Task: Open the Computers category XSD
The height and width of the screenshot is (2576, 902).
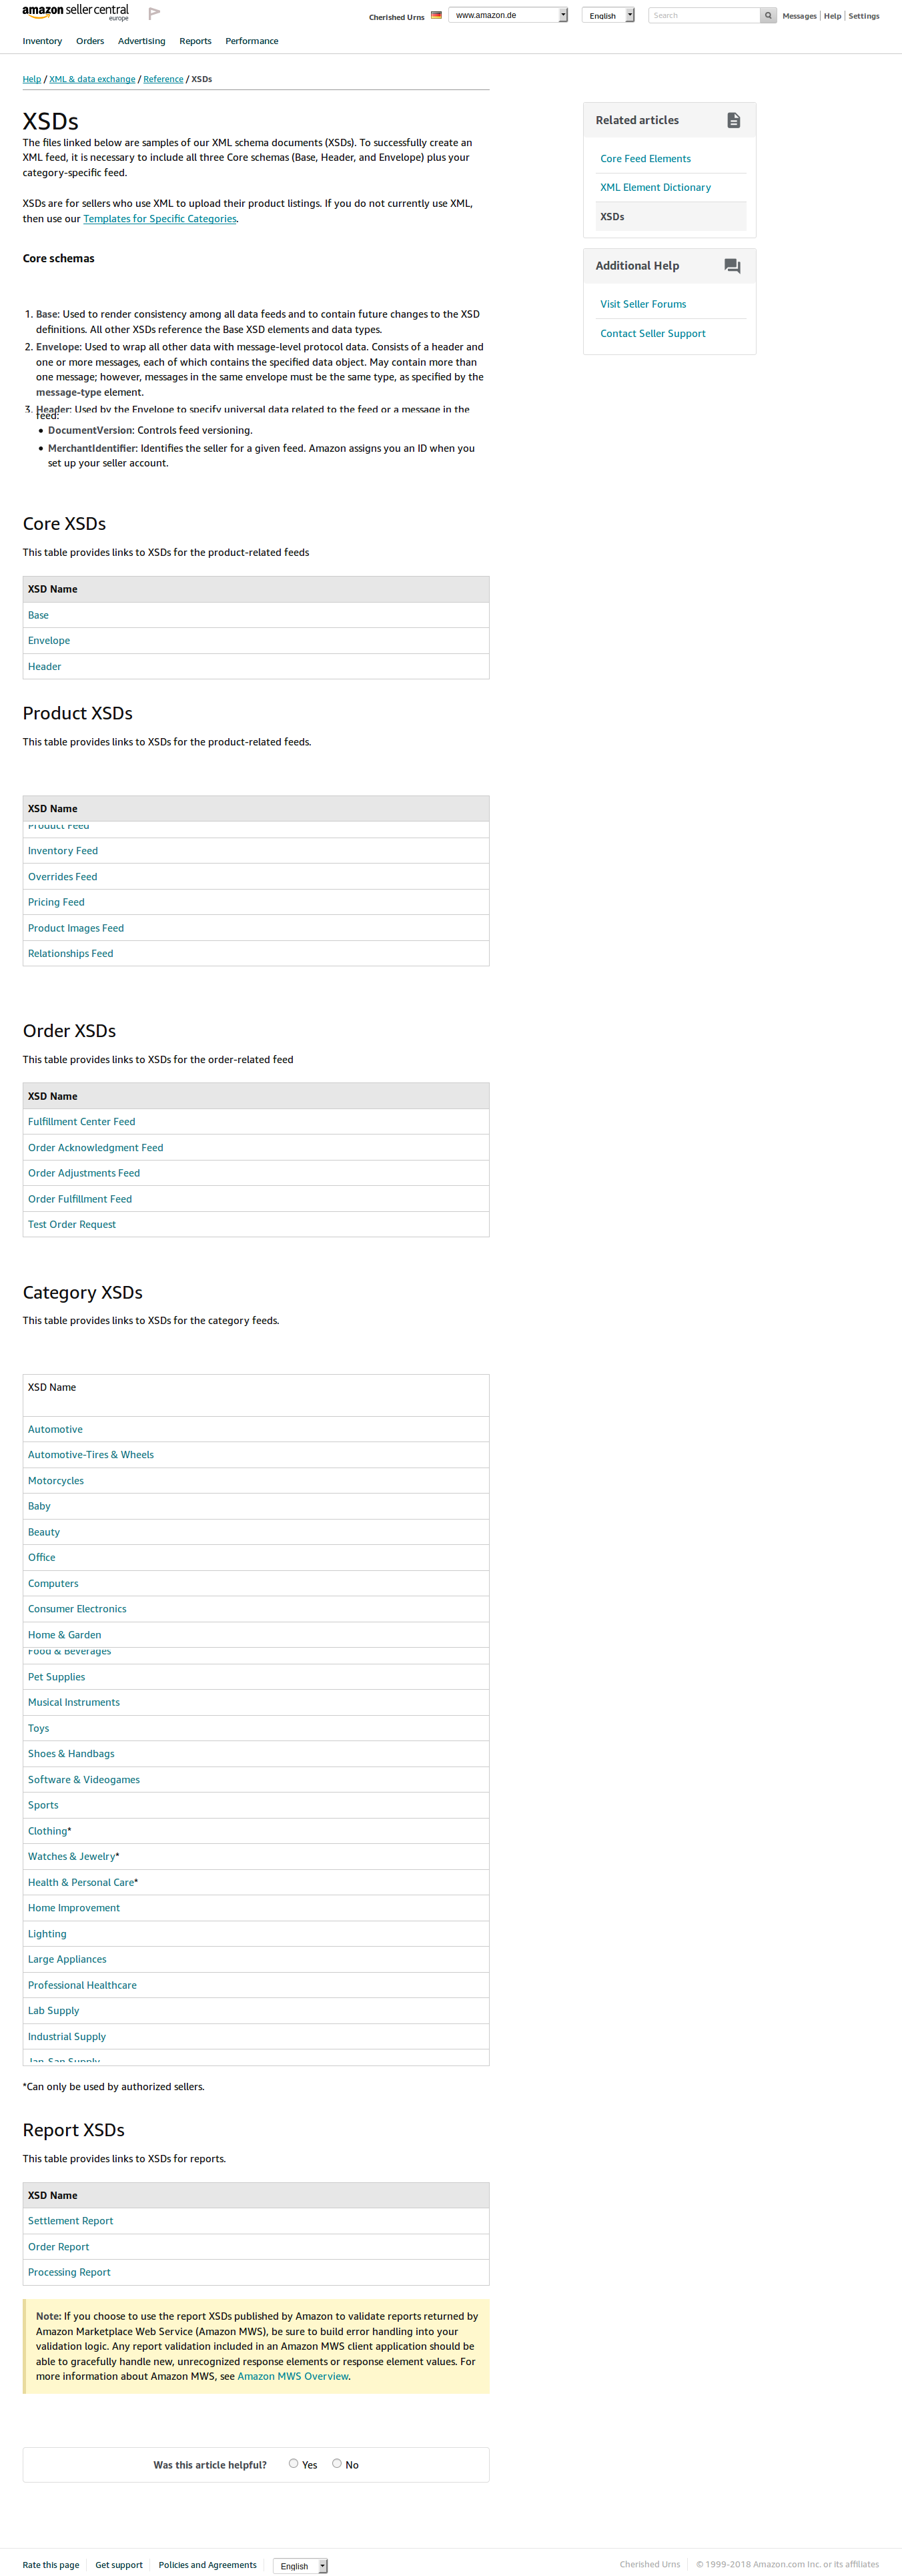Action: [x=53, y=1584]
